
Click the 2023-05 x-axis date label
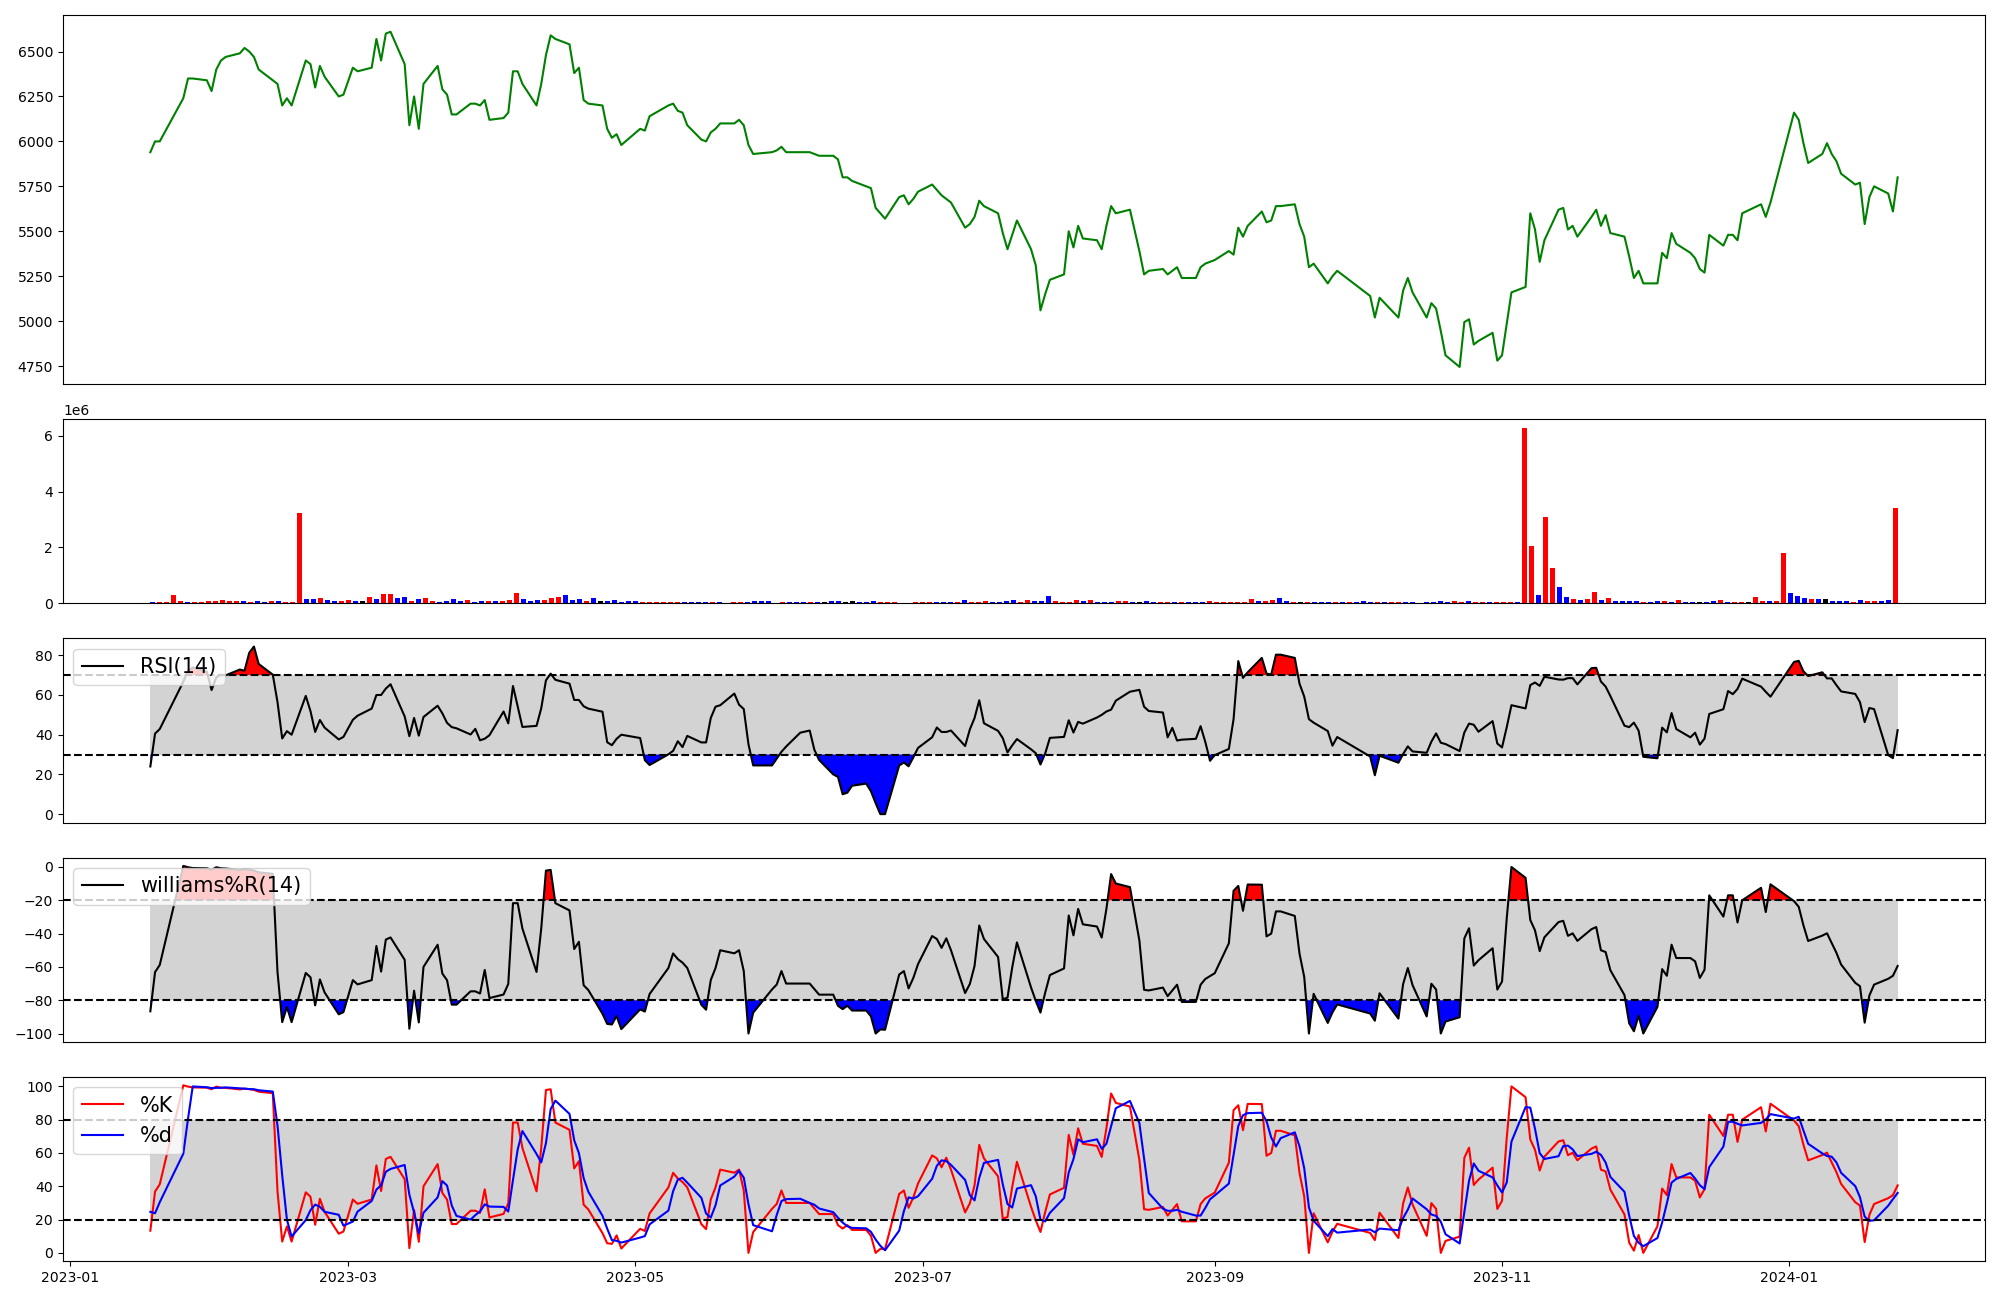tap(635, 1277)
